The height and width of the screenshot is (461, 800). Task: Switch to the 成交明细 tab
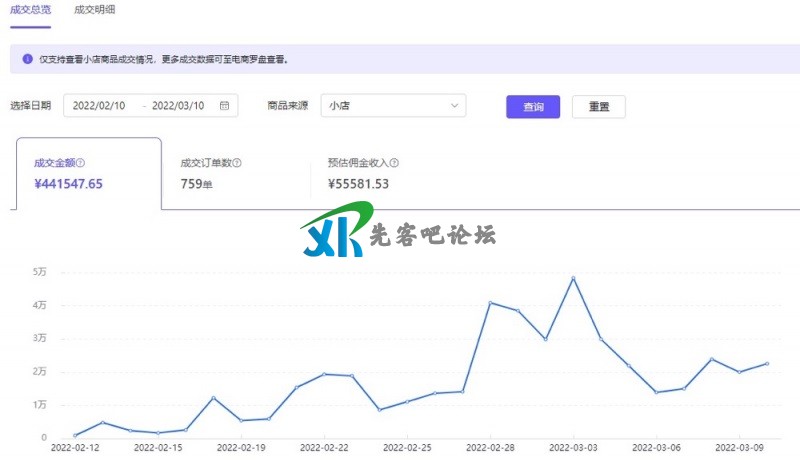coord(94,9)
